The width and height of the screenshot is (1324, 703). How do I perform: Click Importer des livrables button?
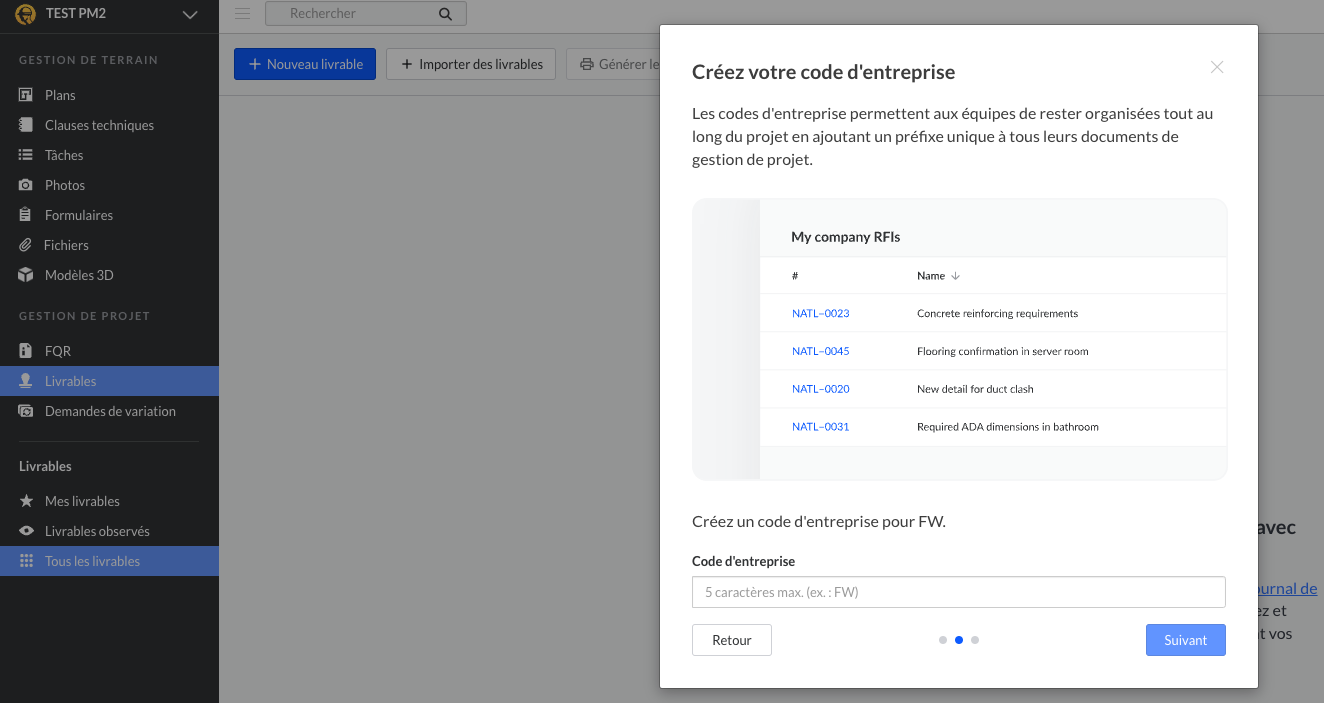point(471,64)
